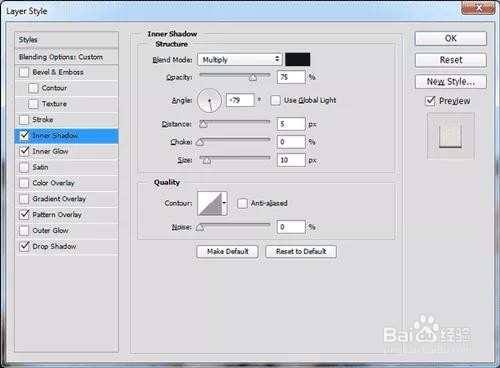Confirm with the OK button

451,38
